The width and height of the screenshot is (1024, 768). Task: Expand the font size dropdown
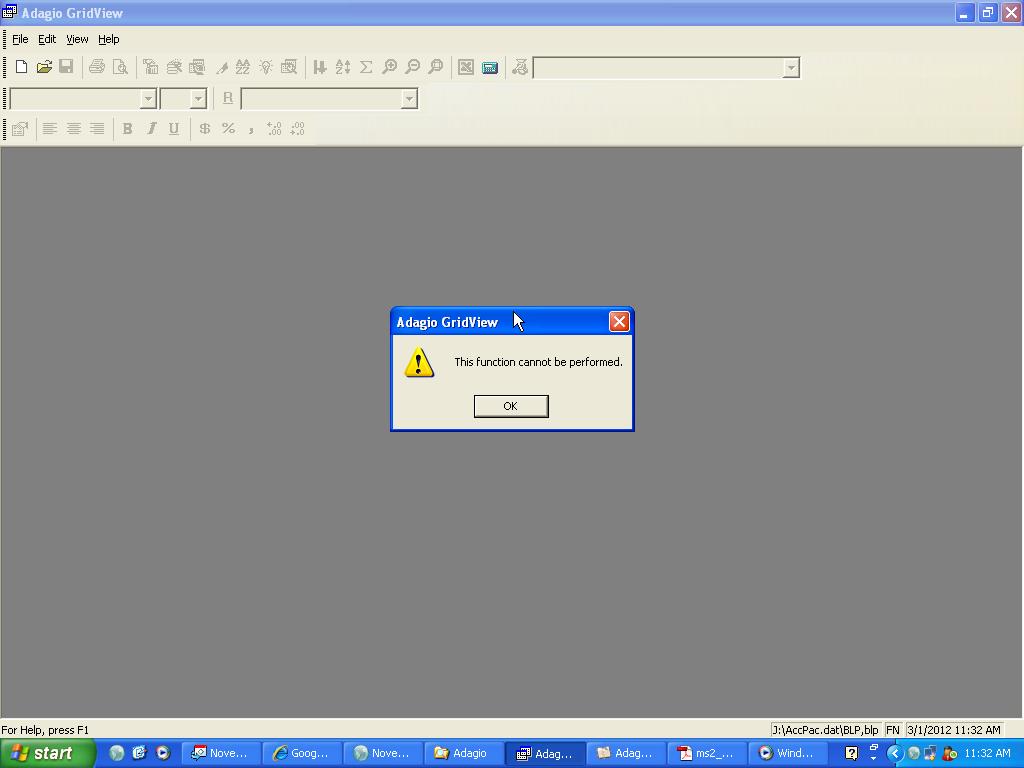198,98
